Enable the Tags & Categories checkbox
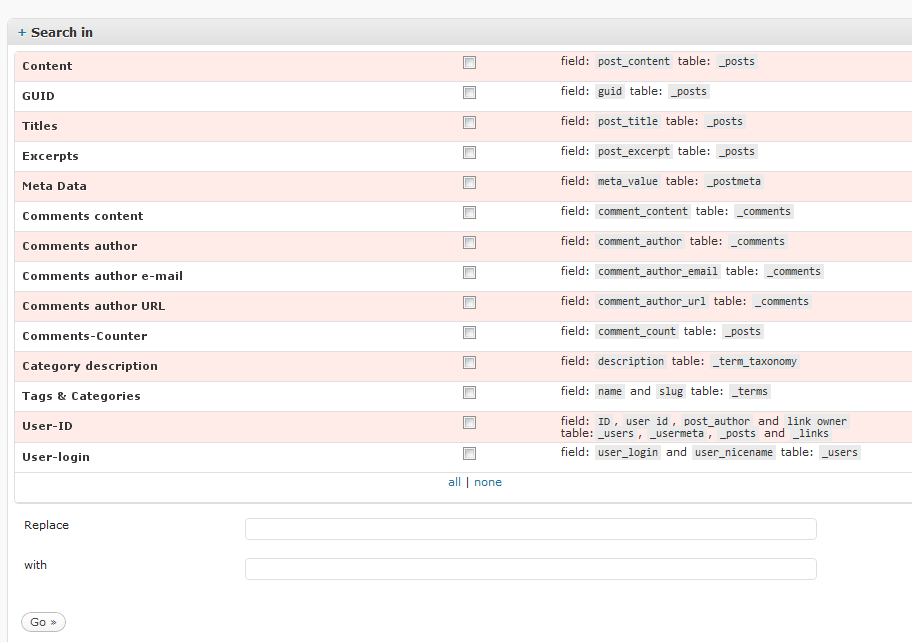 tap(469, 393)
